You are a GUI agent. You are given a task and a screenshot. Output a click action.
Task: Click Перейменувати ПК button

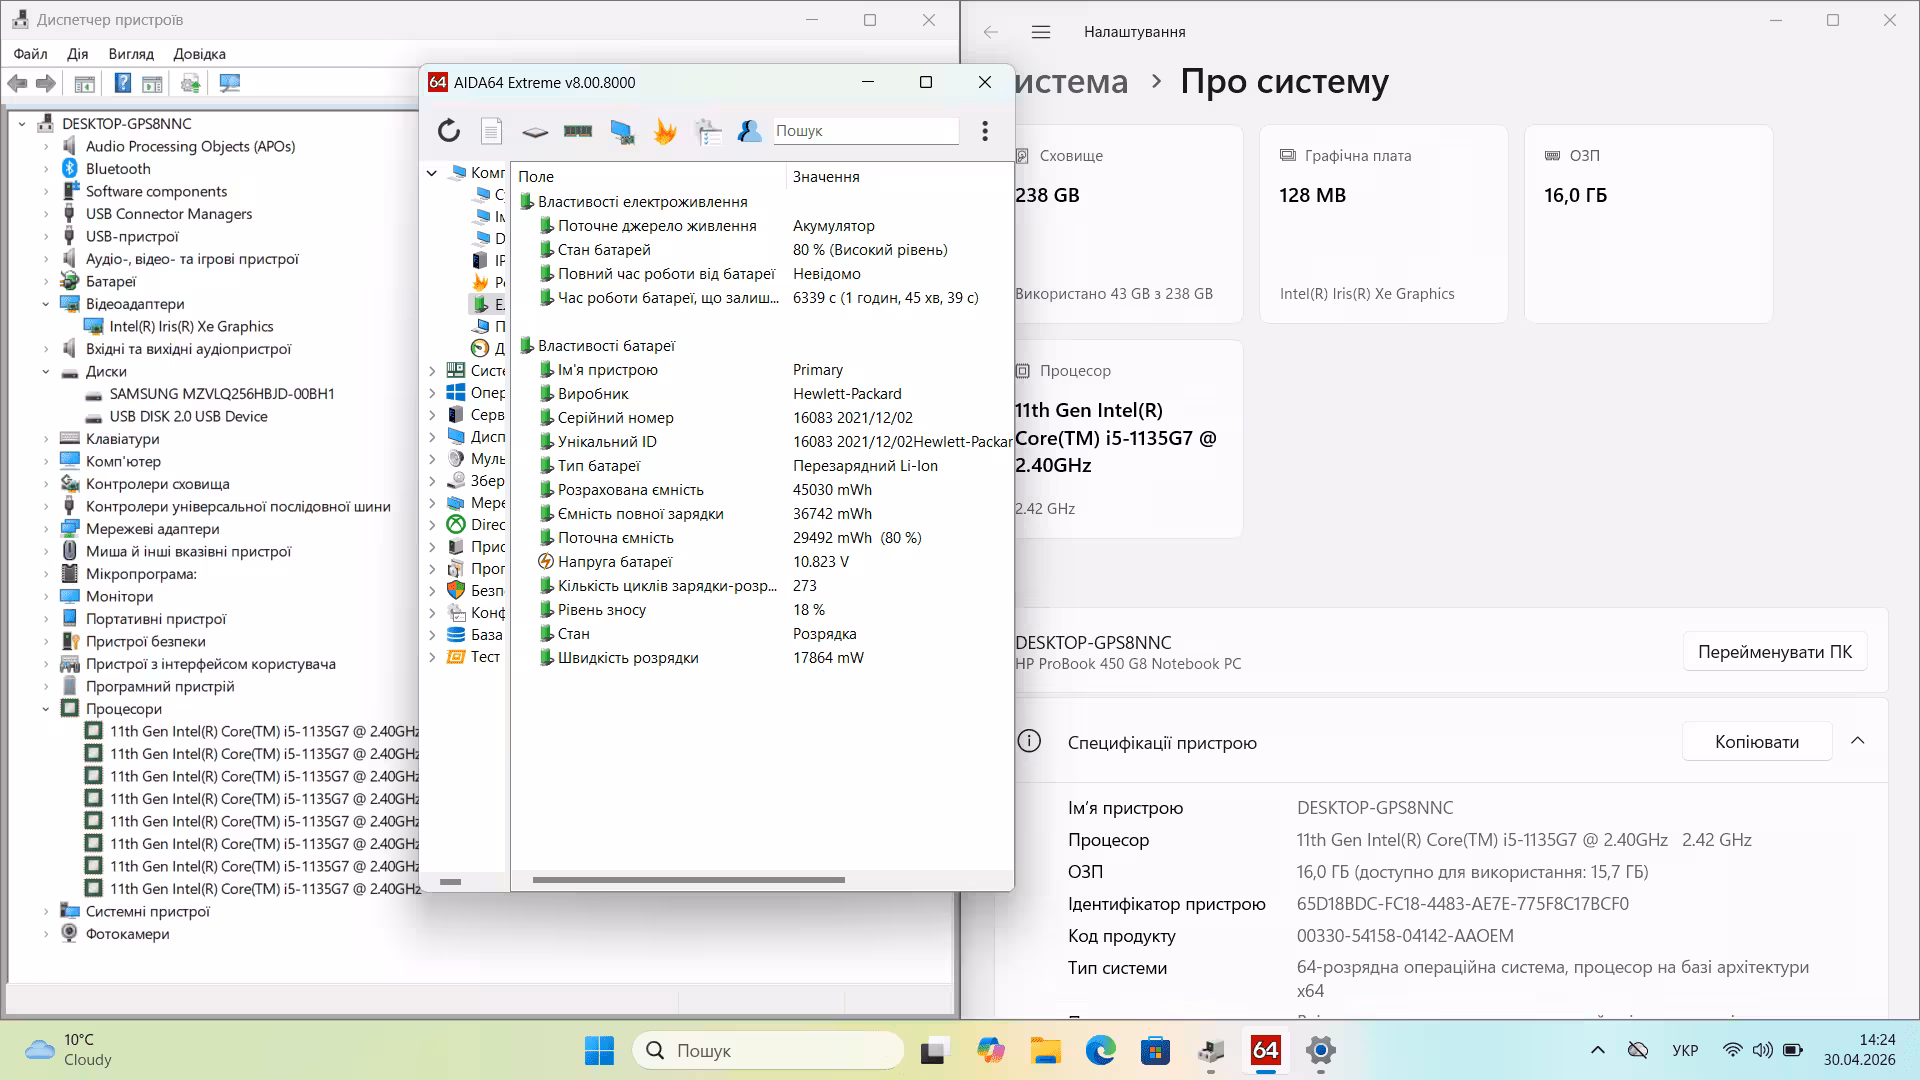pyautogui.click(x=1775, y=652)
